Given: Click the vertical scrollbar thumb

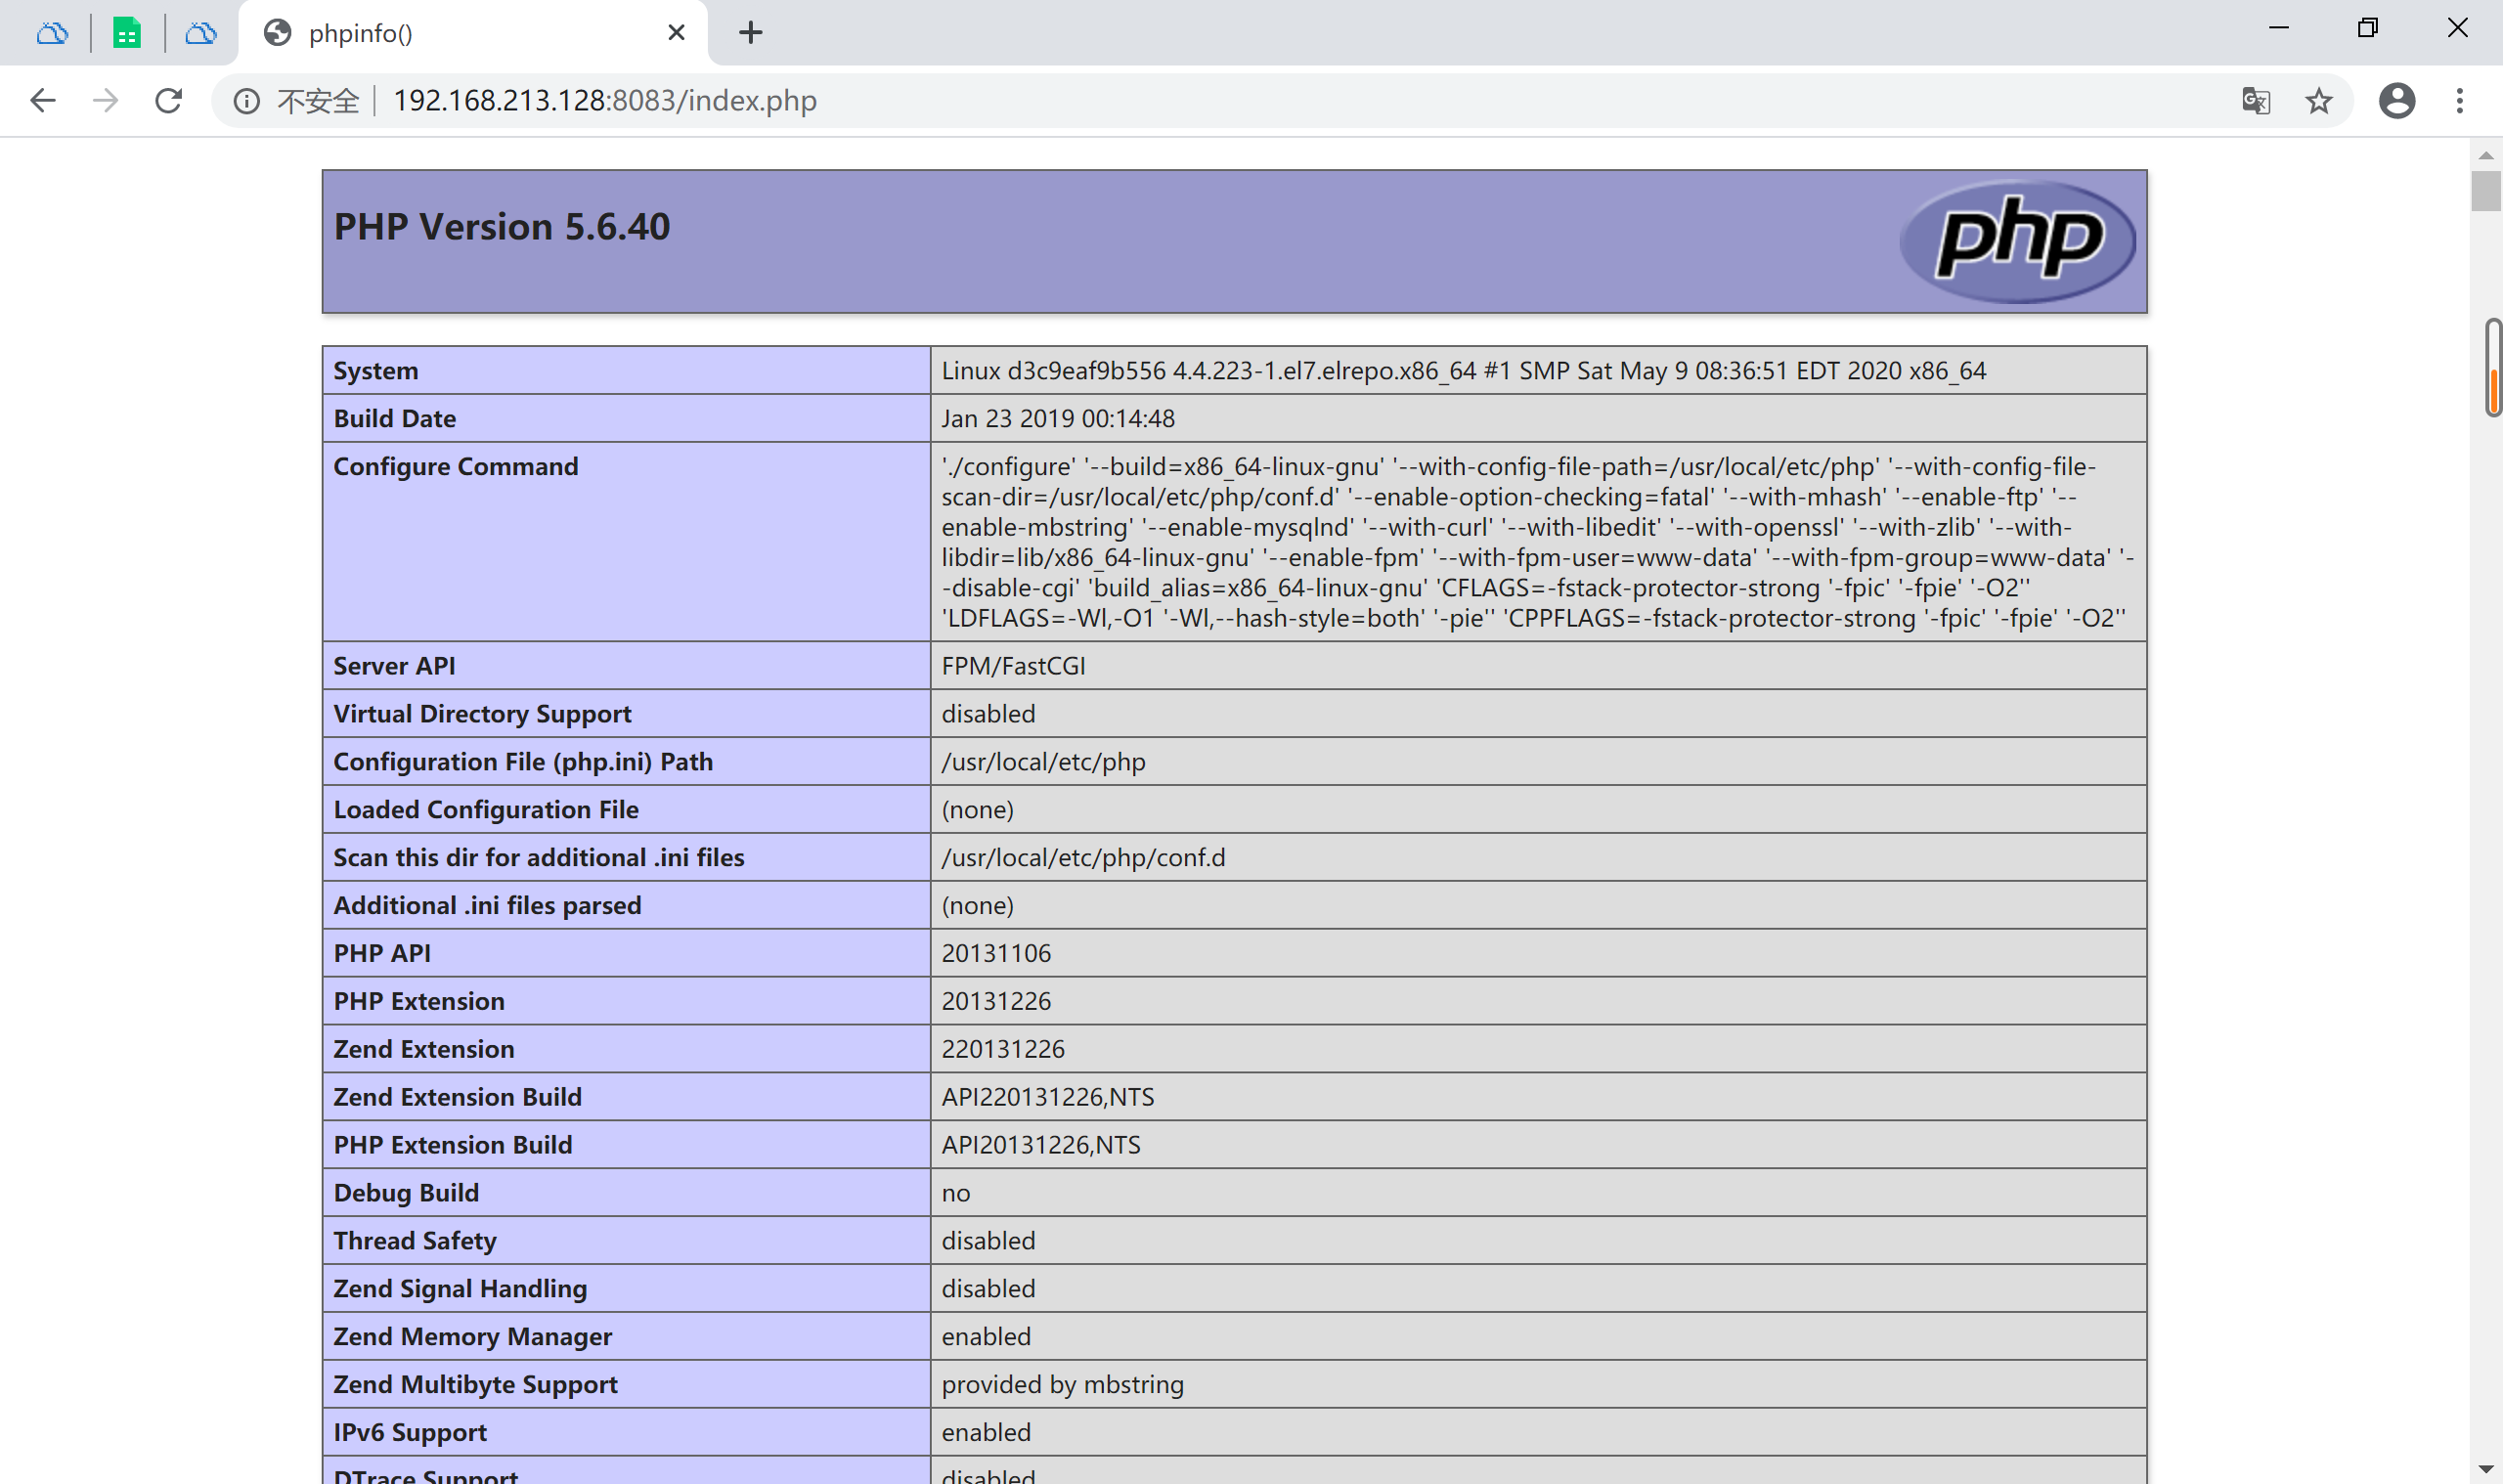Looking at the screenshot, I should coord(2485,191).
